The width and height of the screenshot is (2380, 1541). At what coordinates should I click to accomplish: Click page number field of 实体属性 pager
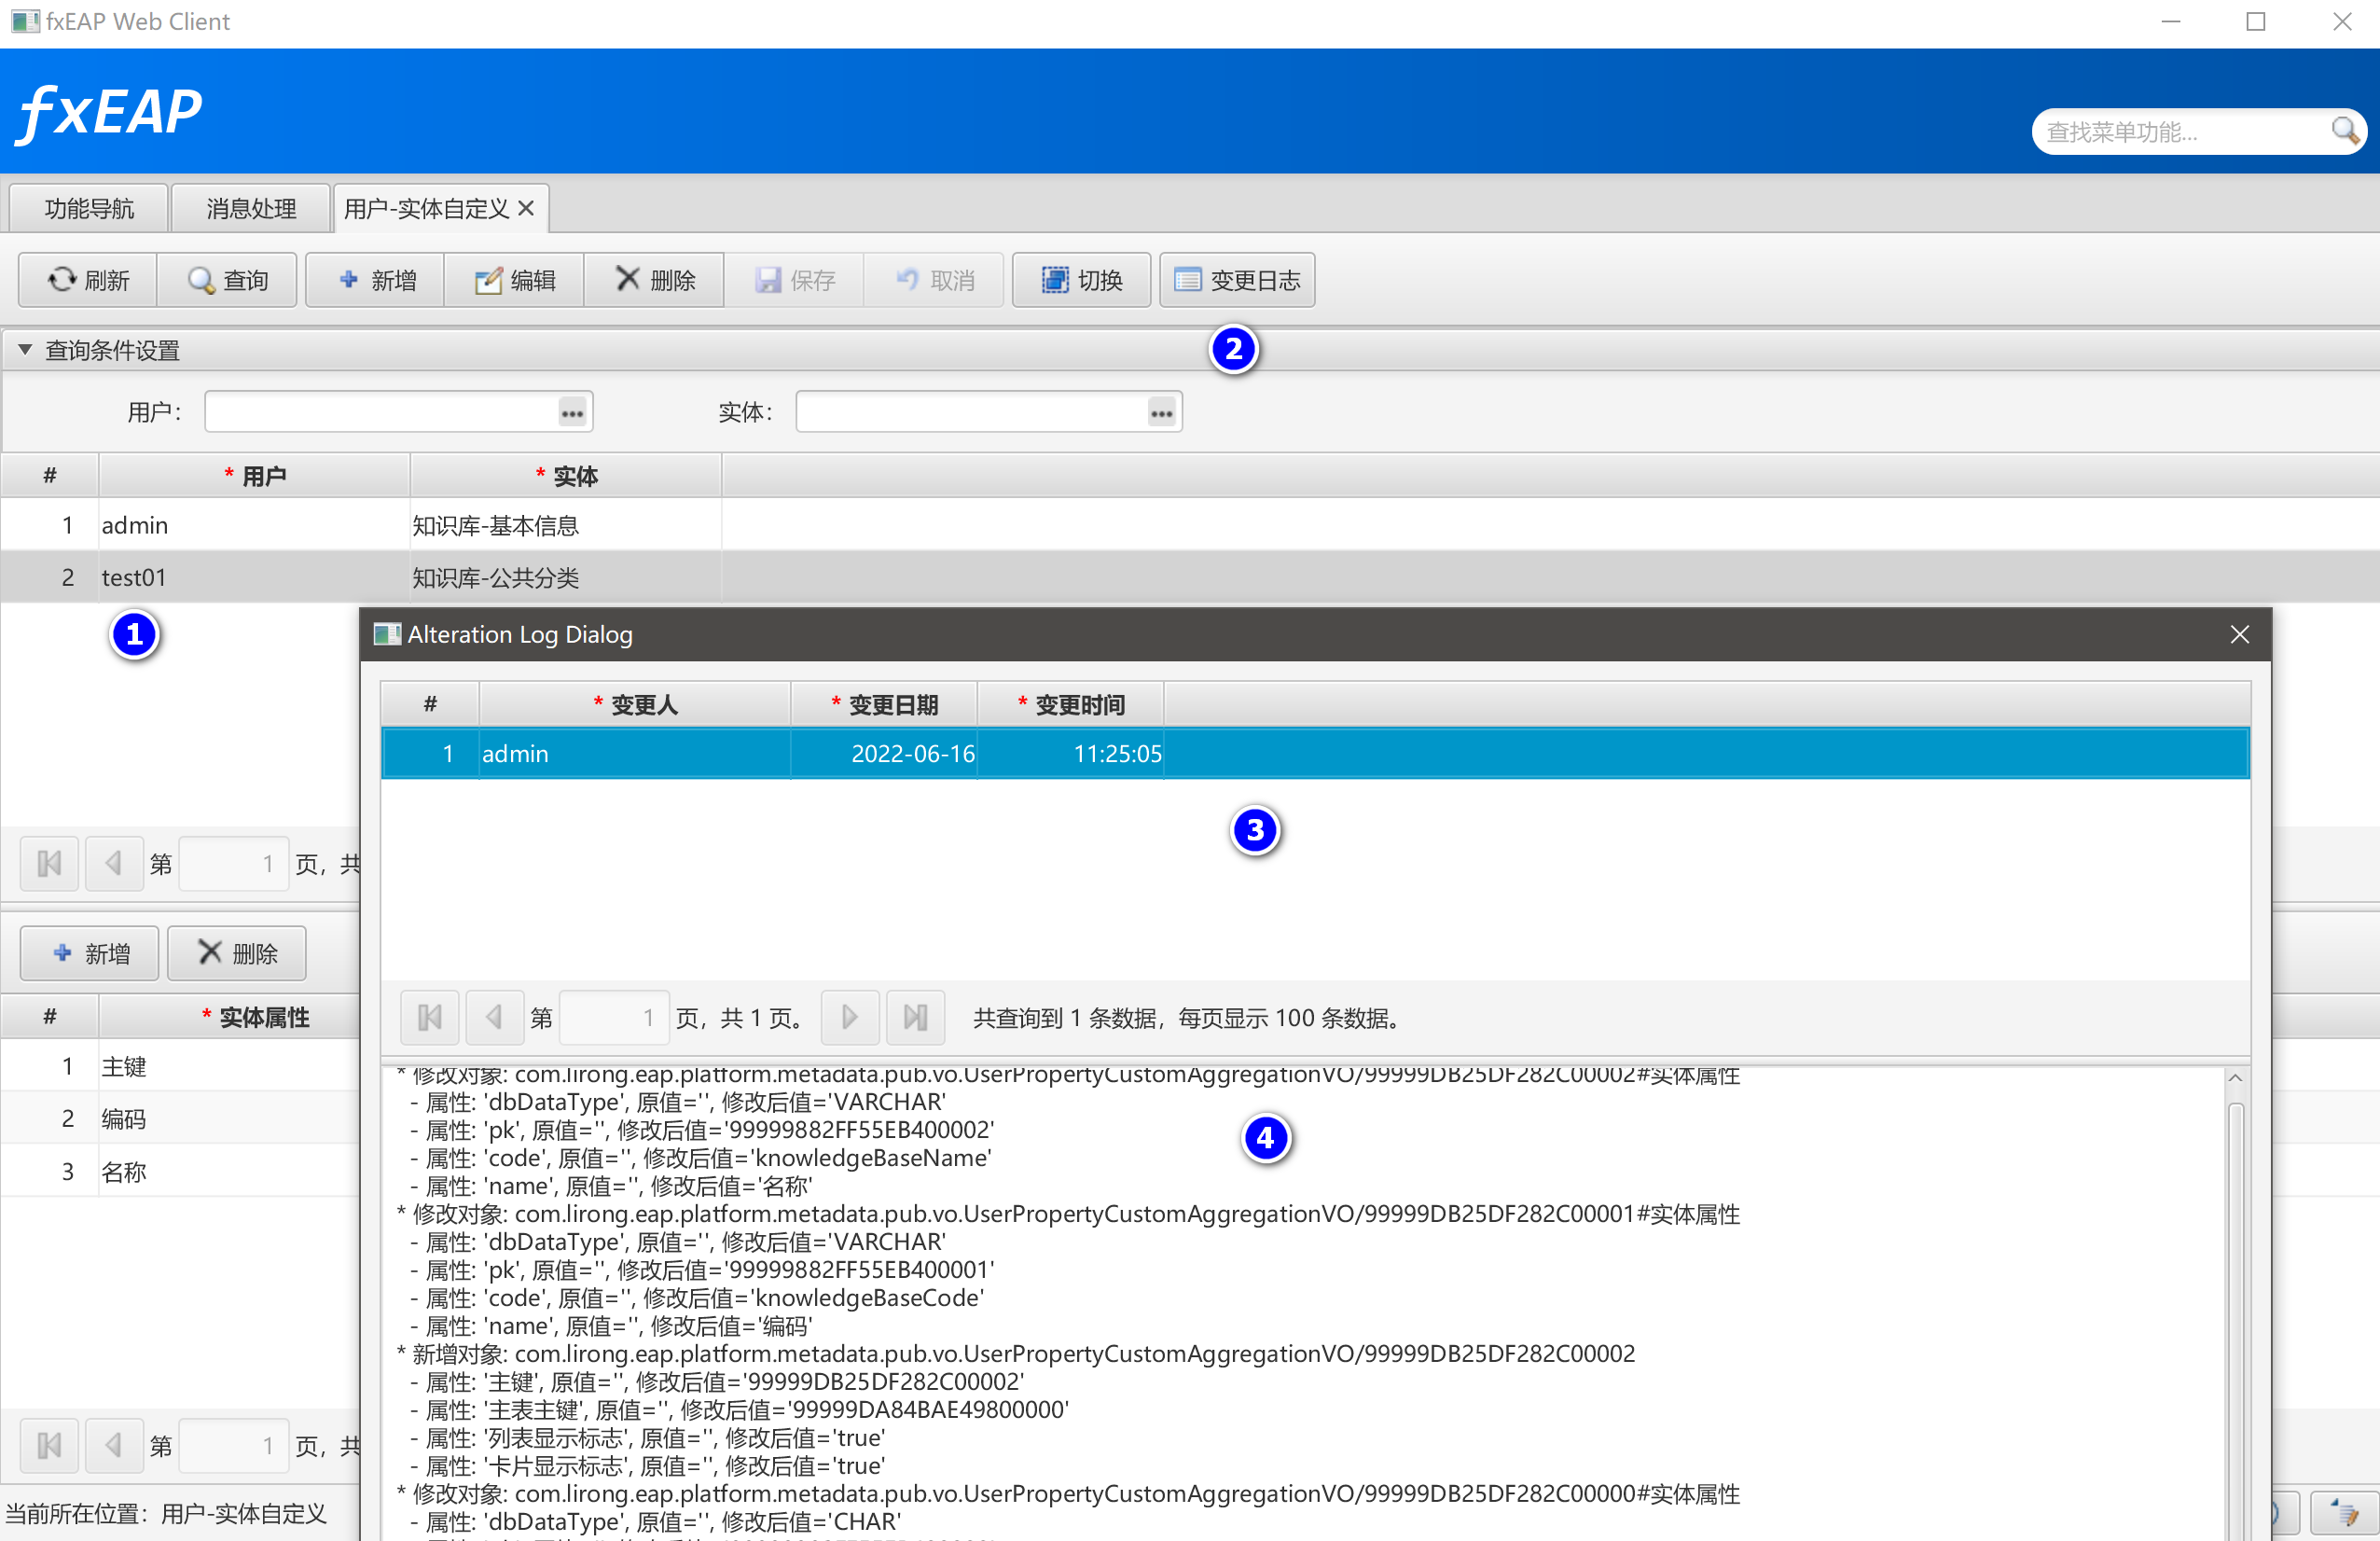tap(234, 1445)
